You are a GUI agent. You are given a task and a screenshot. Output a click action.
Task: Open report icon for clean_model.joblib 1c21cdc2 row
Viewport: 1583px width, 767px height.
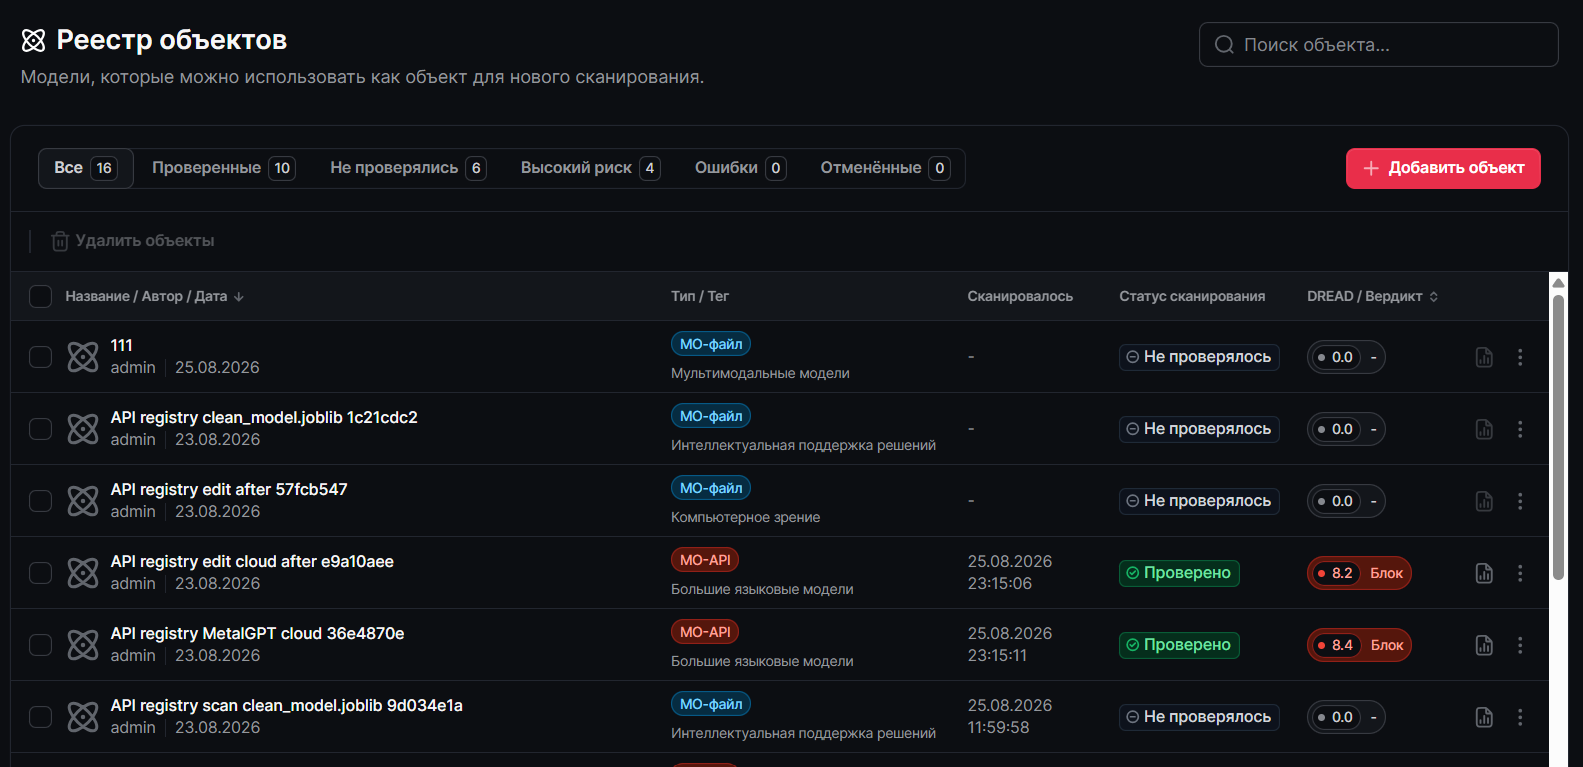1484,429
